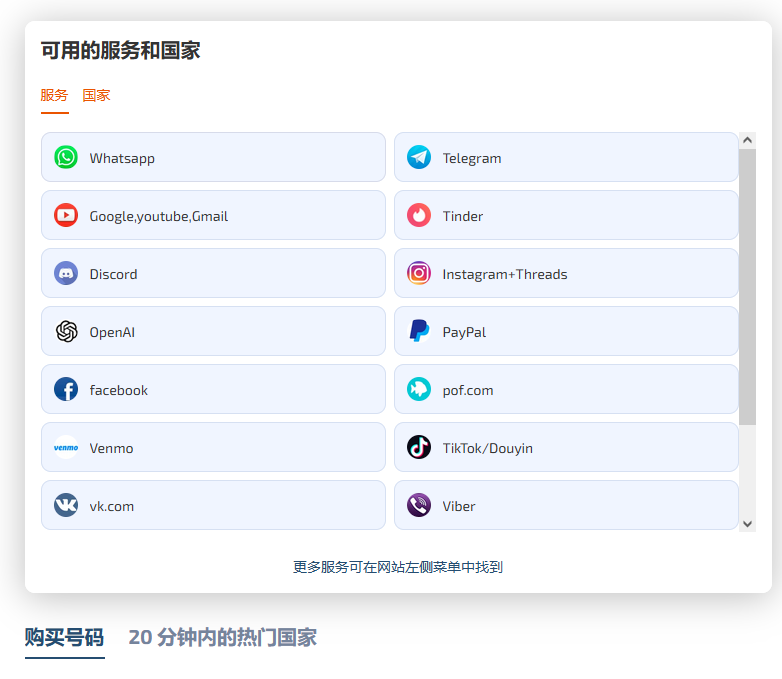Select the OpenAI logo icon
Viewport: 782px width, 679px height.
pyautogui.click(x=66, y=331)
